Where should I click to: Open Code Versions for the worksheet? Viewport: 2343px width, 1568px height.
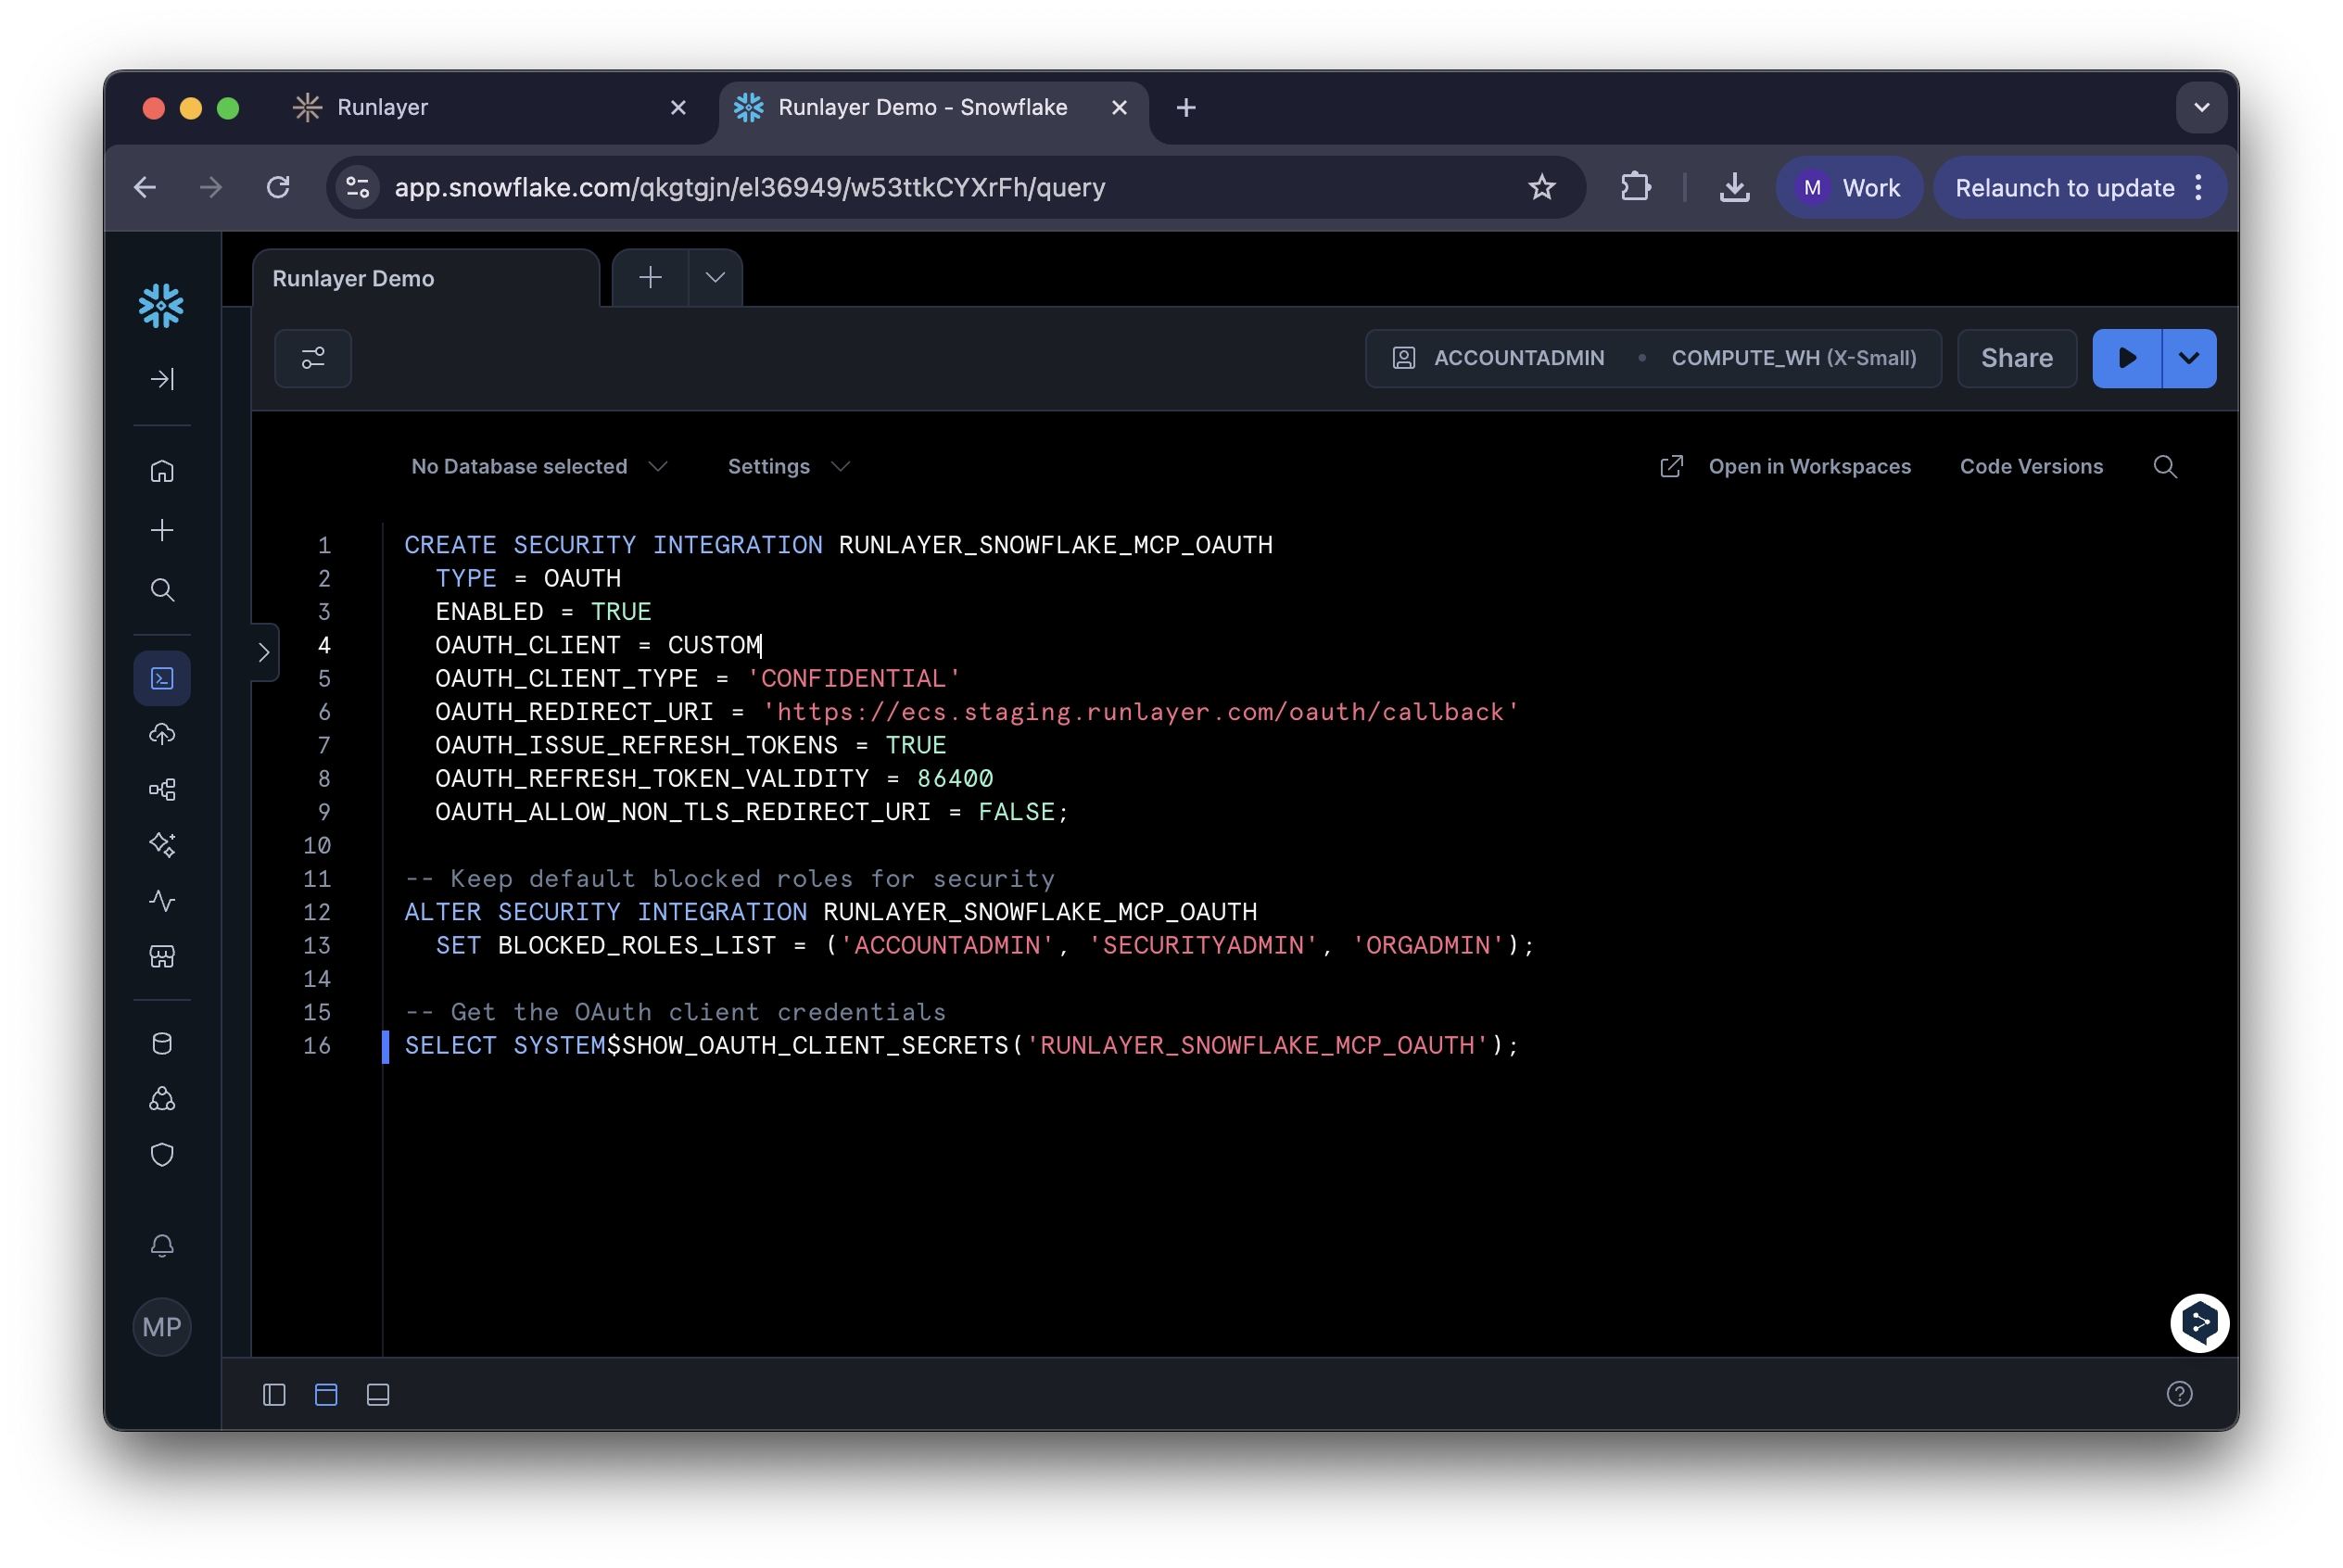point(2030,466)
